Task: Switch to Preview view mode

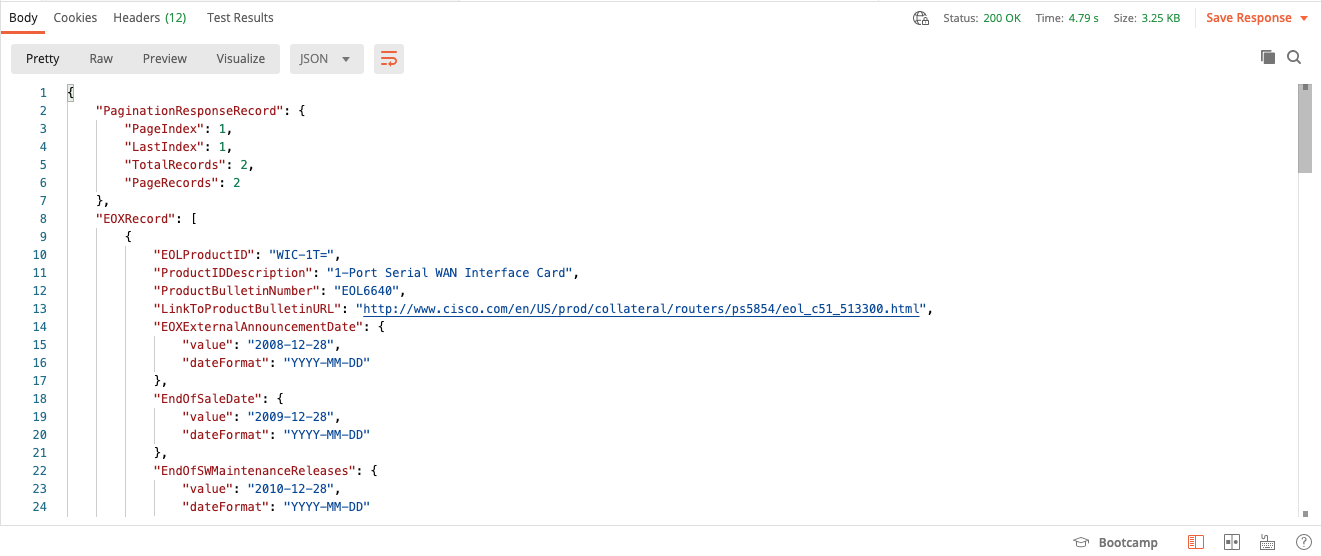Action: pos(165,59)
